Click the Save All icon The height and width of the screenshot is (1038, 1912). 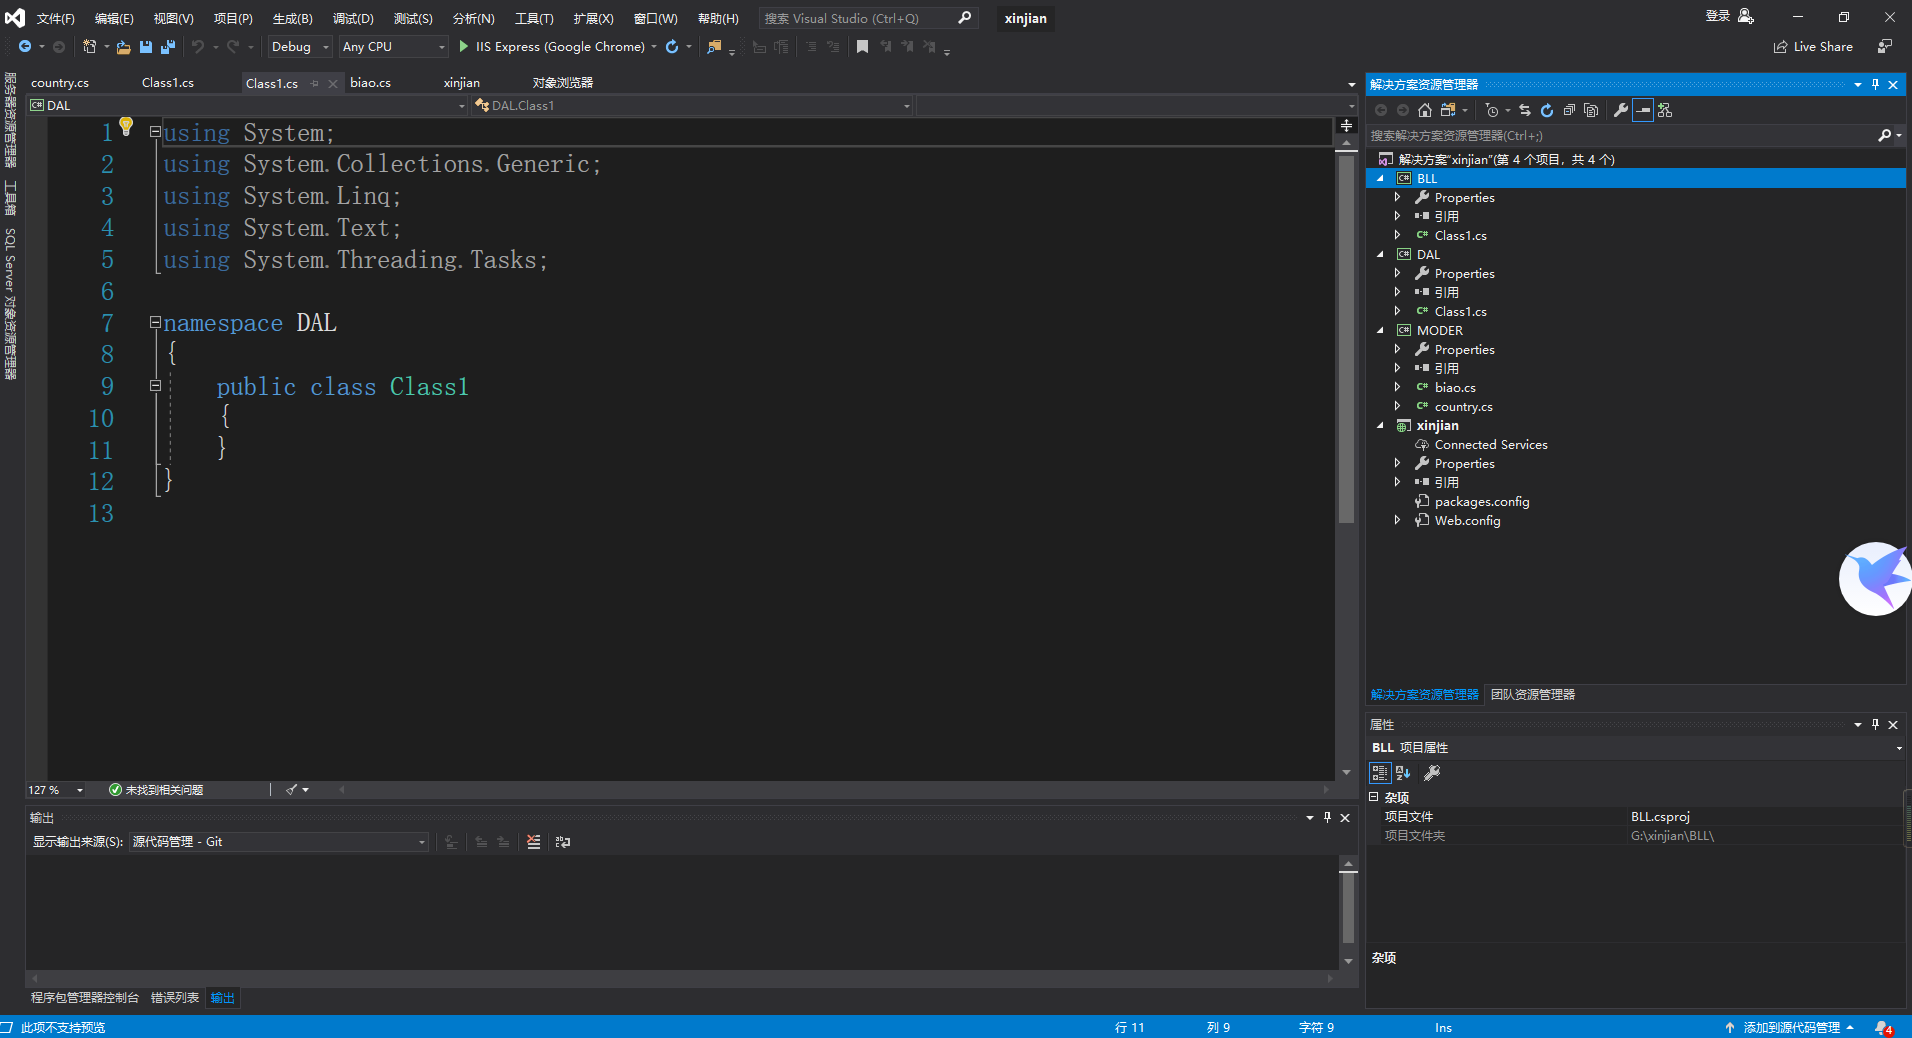168,47
